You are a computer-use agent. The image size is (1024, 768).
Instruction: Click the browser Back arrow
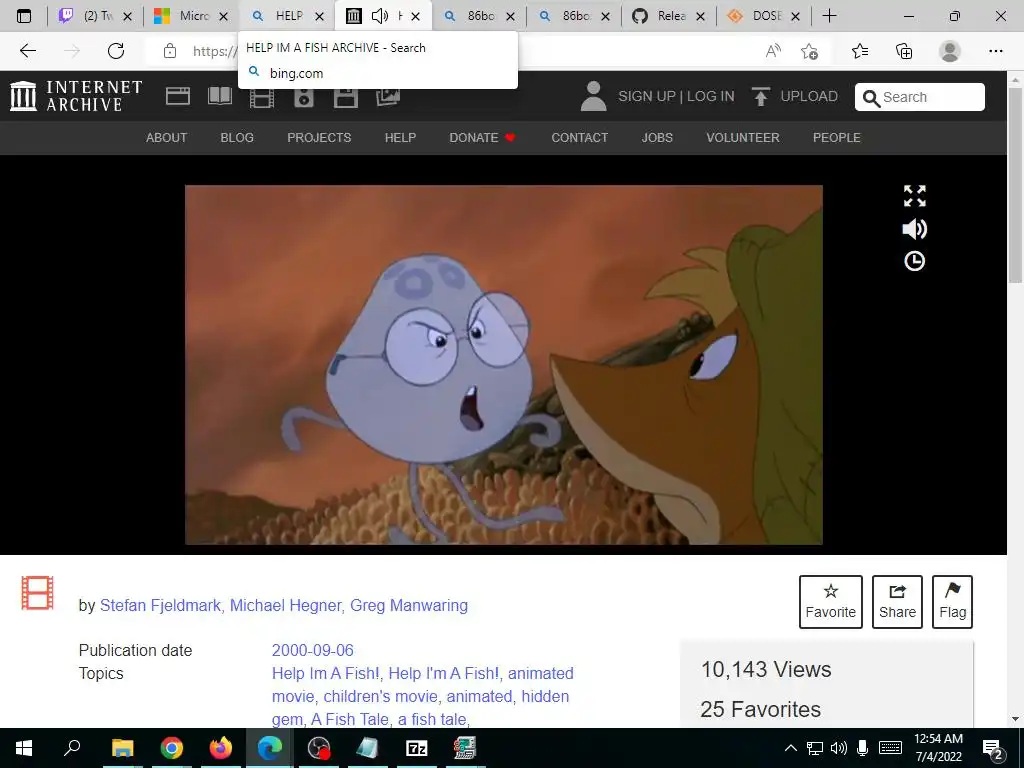(x=27, y=51)
